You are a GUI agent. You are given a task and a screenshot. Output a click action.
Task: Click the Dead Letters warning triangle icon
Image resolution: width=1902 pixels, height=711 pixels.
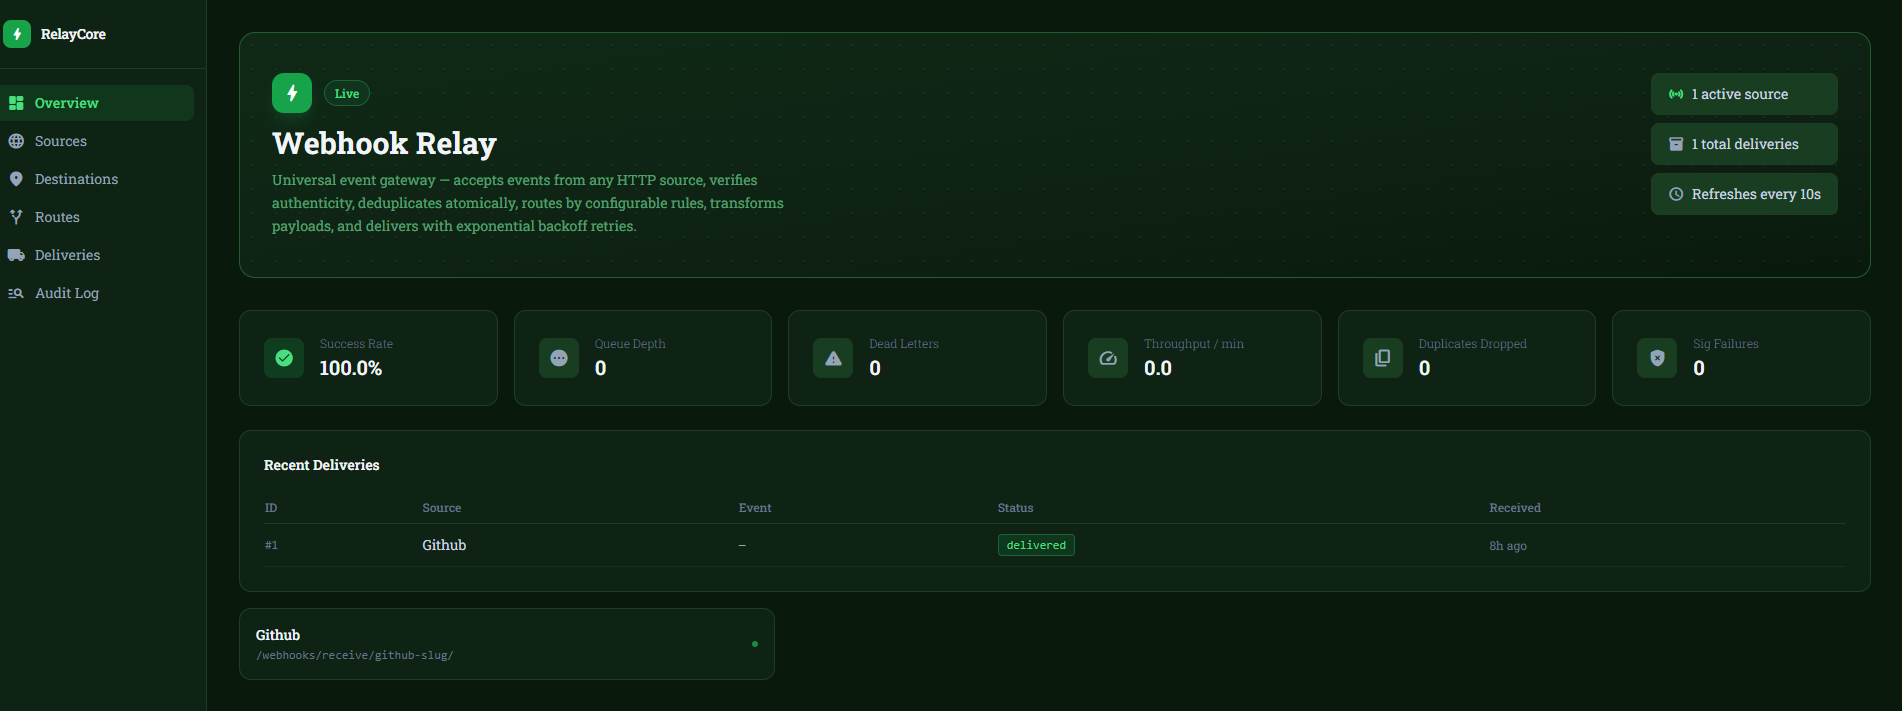[x=833, y=358]
